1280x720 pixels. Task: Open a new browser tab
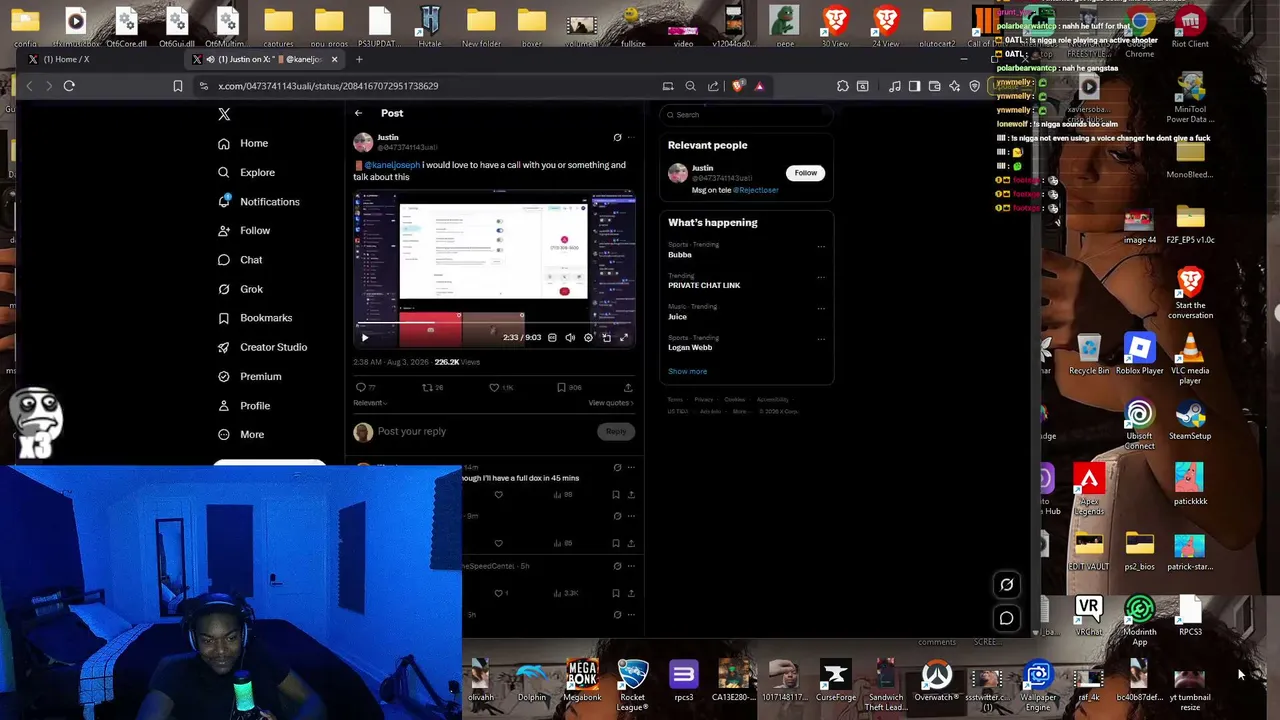[x=359, y=59]
